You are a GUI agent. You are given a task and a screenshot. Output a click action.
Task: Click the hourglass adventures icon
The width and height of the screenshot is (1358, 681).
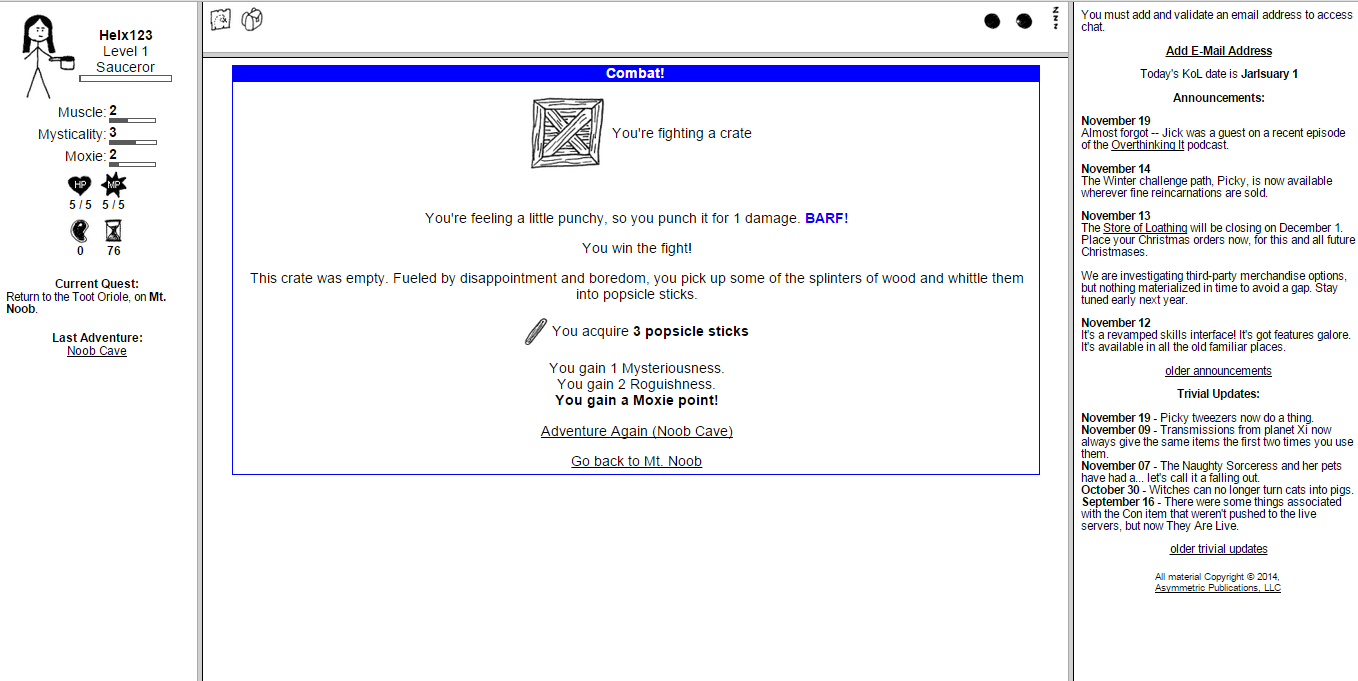pos(114,231)
